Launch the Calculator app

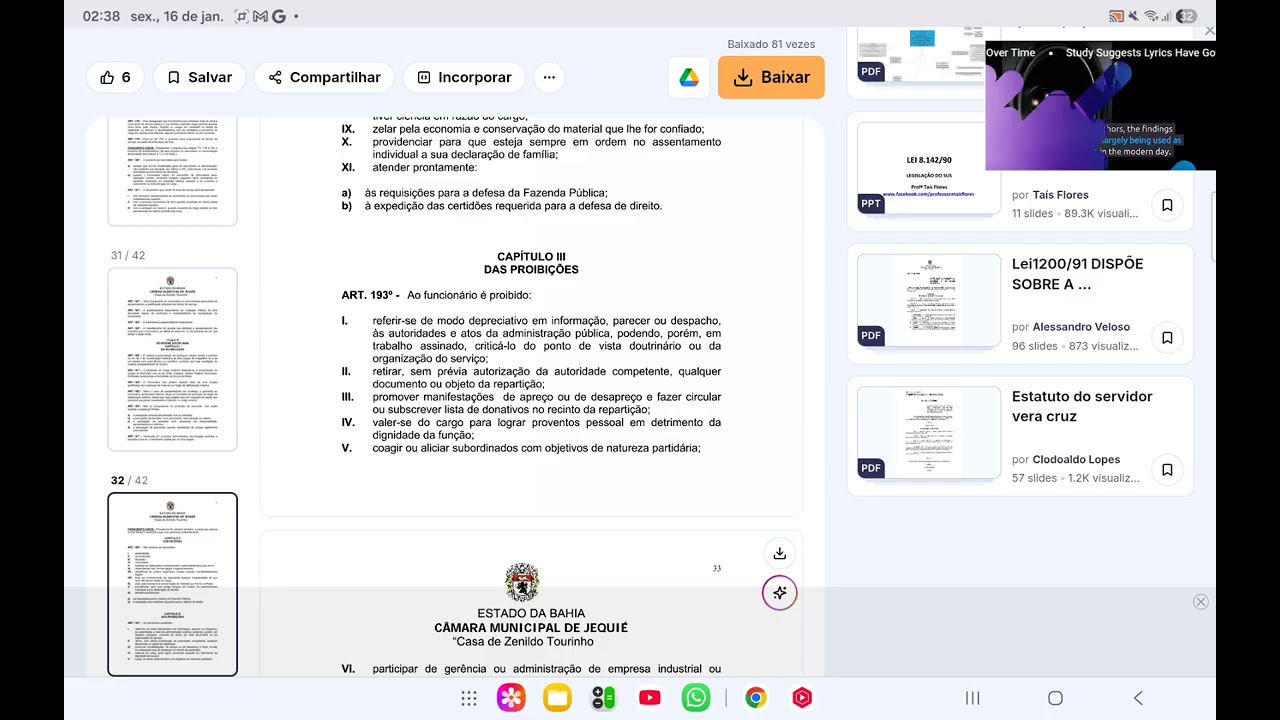click(603, 698)
